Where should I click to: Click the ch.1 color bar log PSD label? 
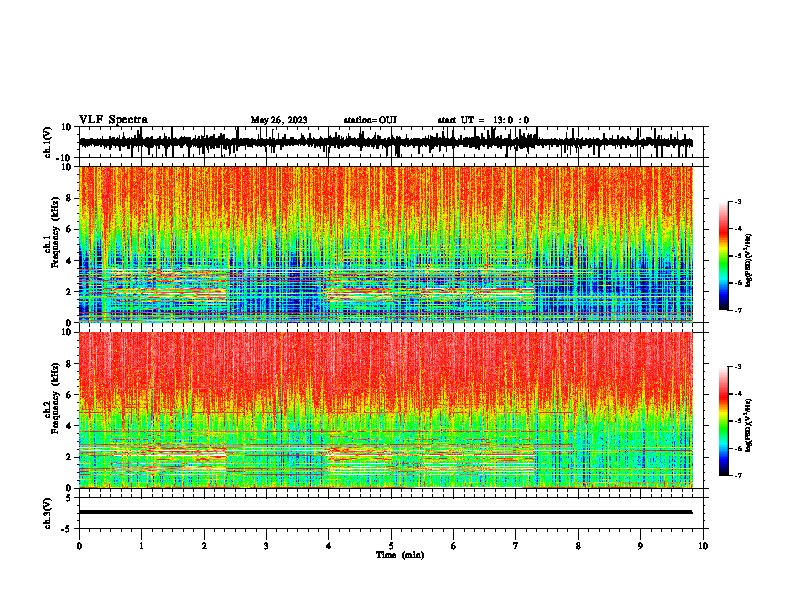point(748,261)
